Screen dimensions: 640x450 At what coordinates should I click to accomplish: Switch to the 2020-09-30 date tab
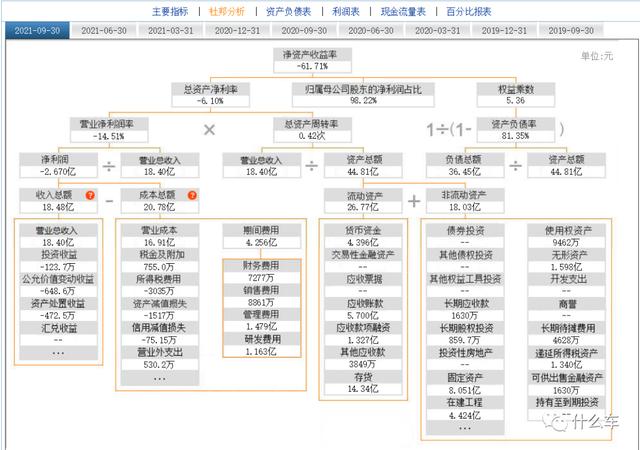304,31
